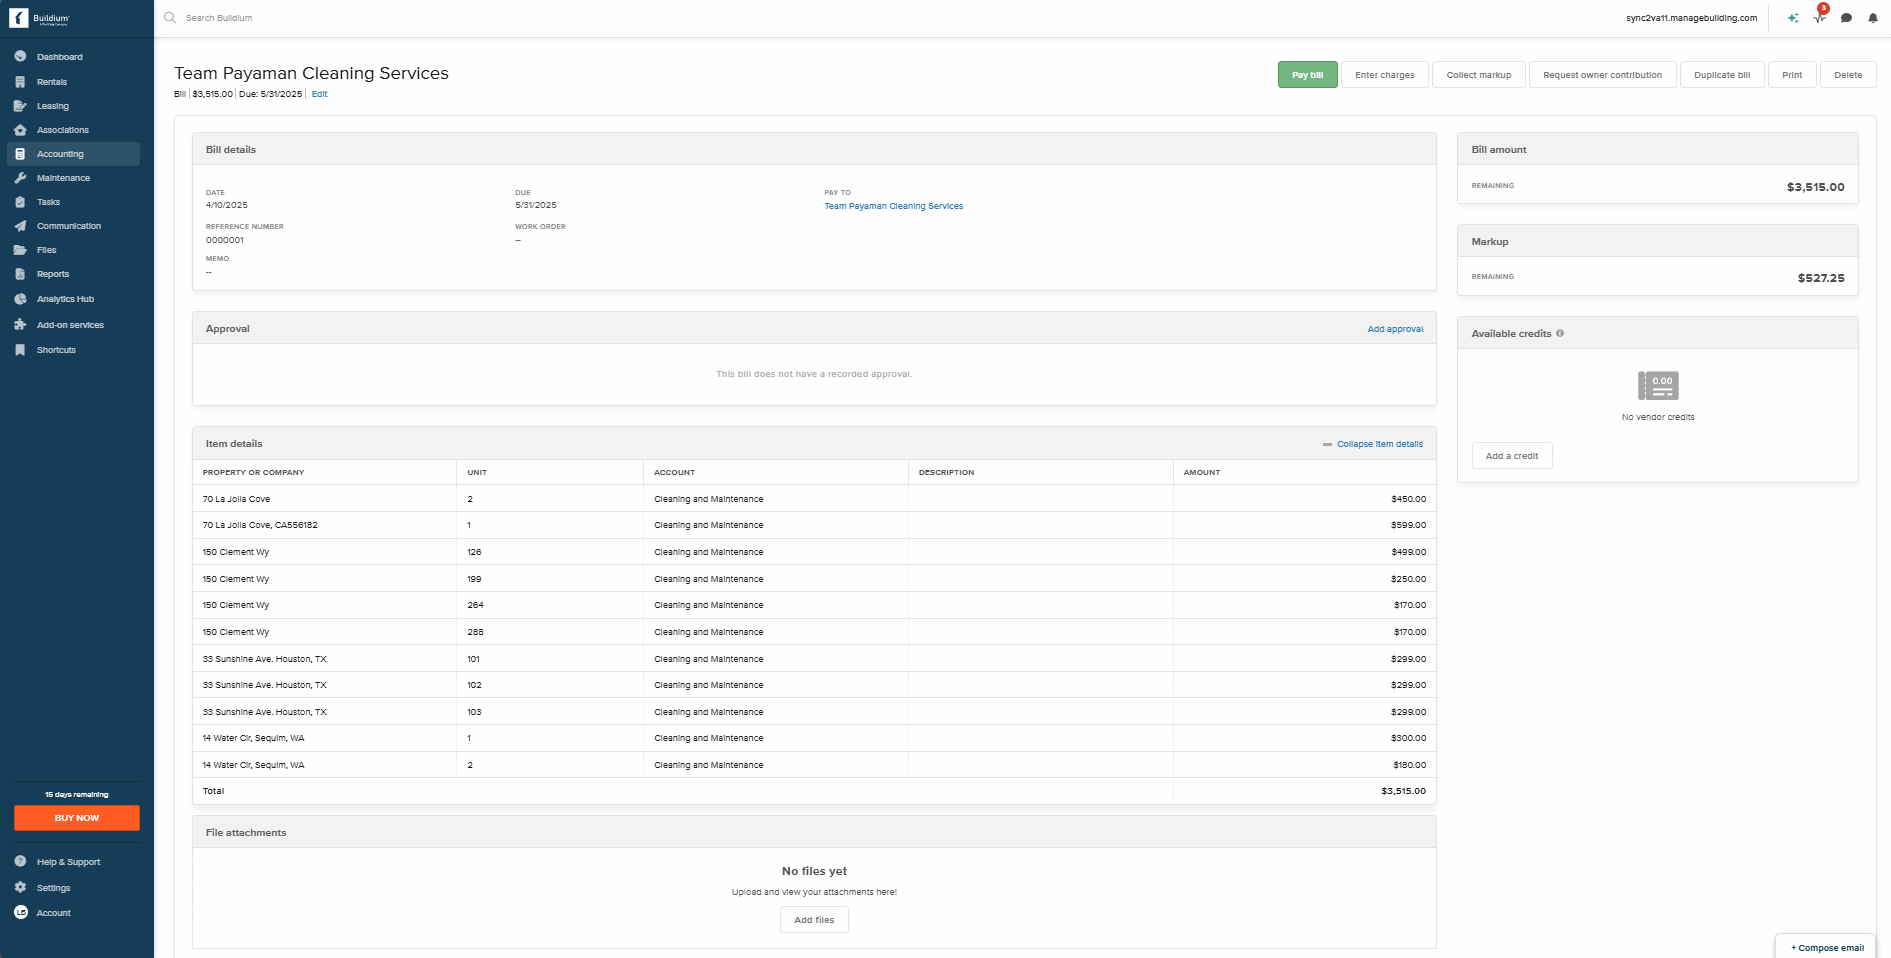The width and height of the screenshot is (1891, 958).
Task: Click the Maintenance wrench icon
Action: pos(20,178)
